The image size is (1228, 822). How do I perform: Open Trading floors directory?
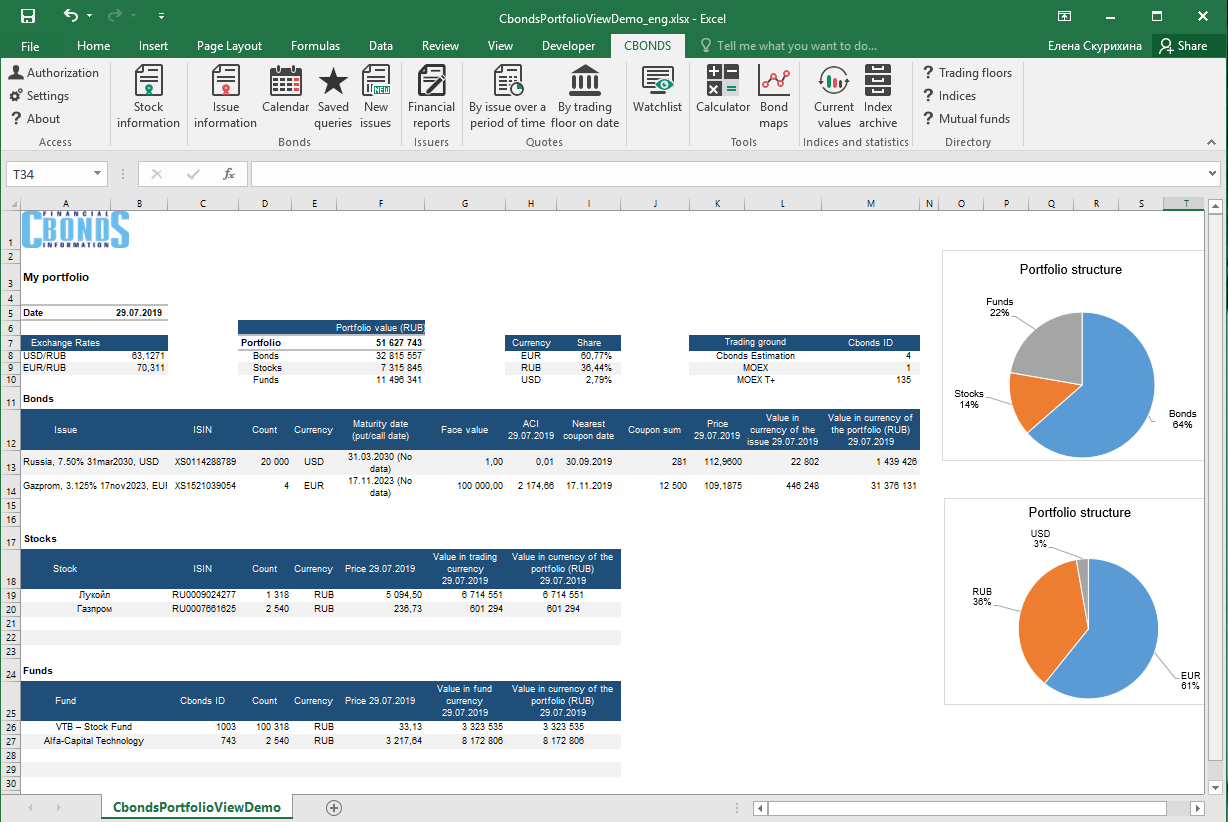967,73
